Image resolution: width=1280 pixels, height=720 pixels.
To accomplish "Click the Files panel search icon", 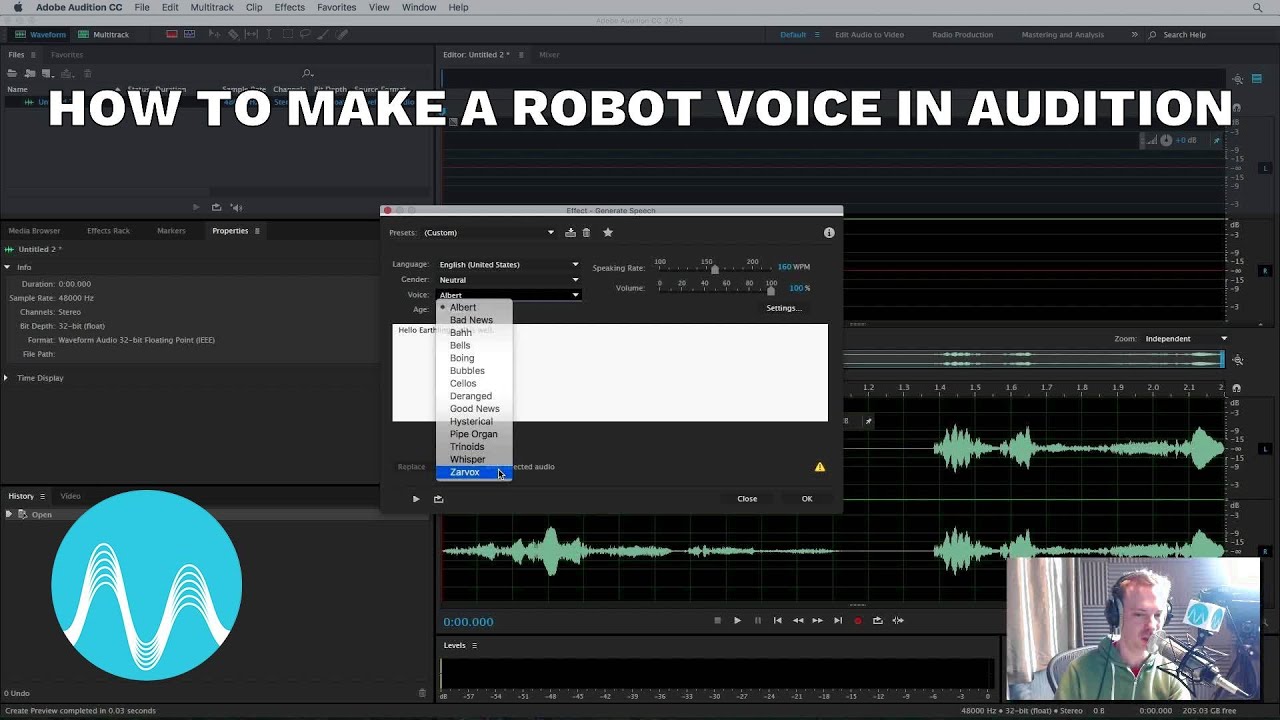I will coord(307,73).
